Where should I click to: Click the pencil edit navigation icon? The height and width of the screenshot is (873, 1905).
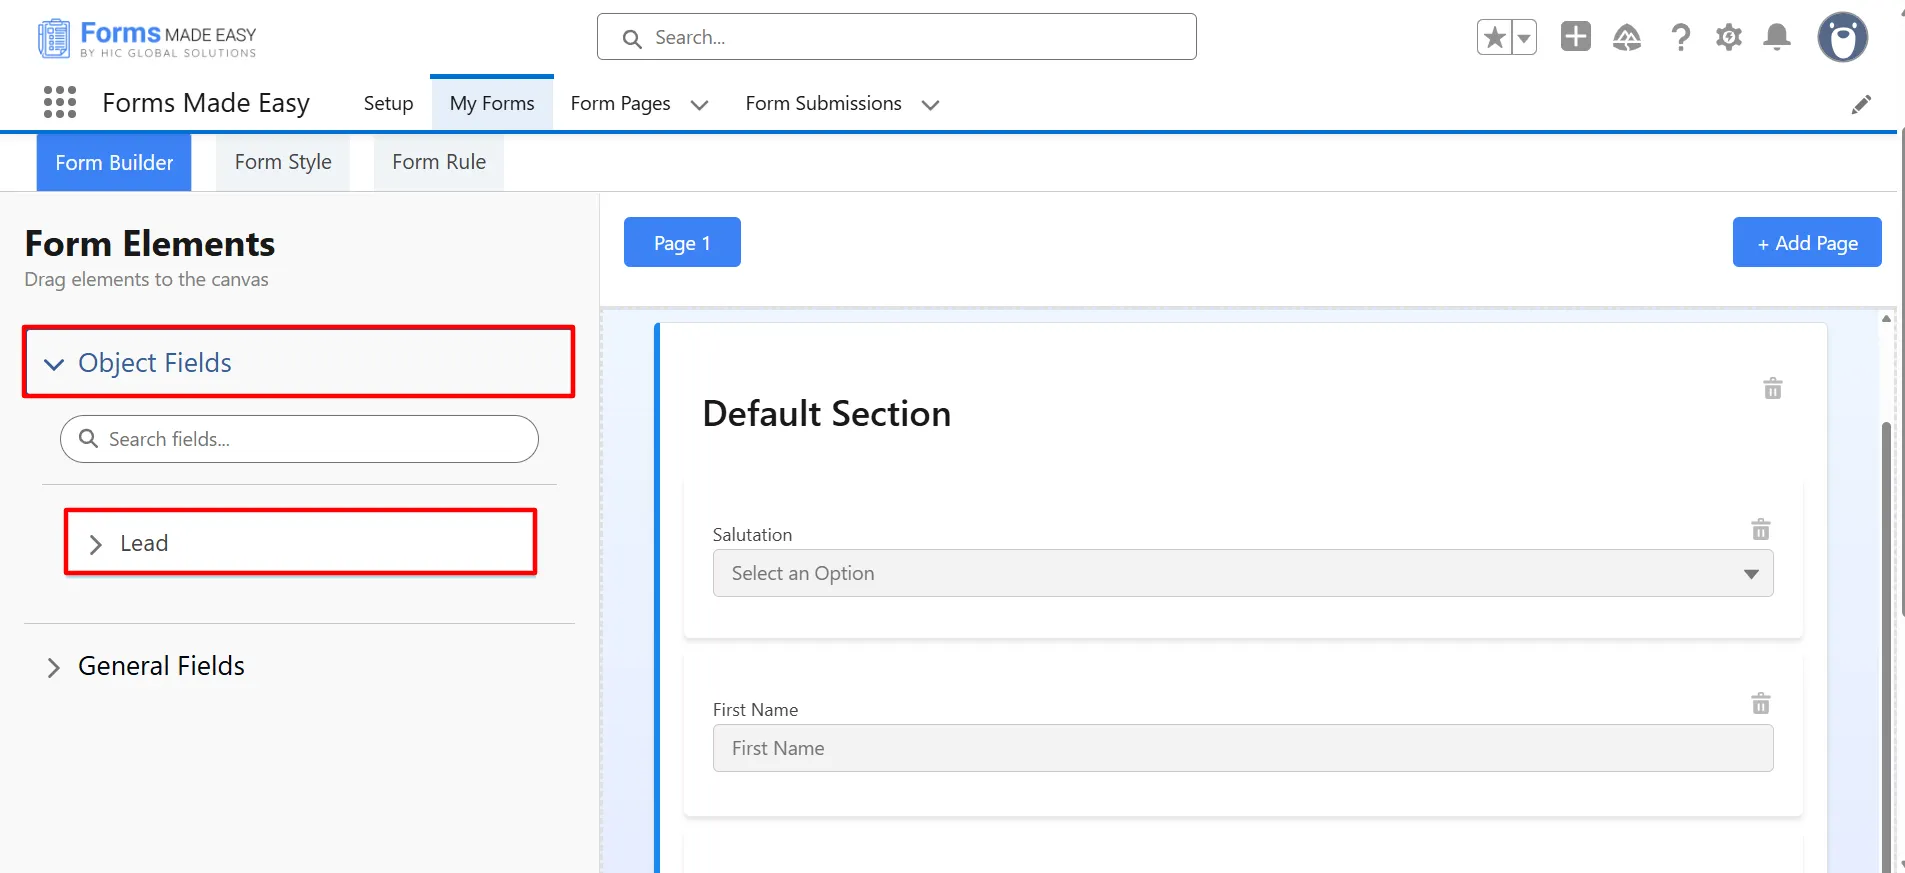pyautogui.click(x=1860, y=104)
